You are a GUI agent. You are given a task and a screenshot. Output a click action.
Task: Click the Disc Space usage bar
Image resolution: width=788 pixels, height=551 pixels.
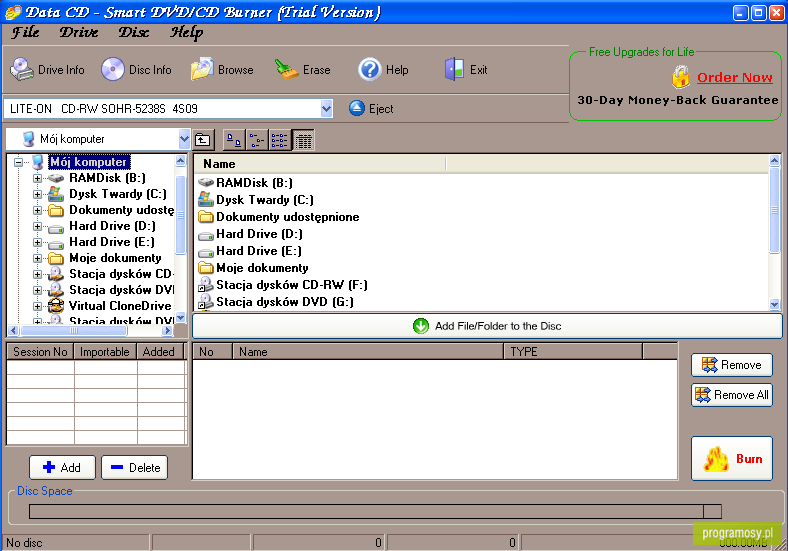point(375,511)
